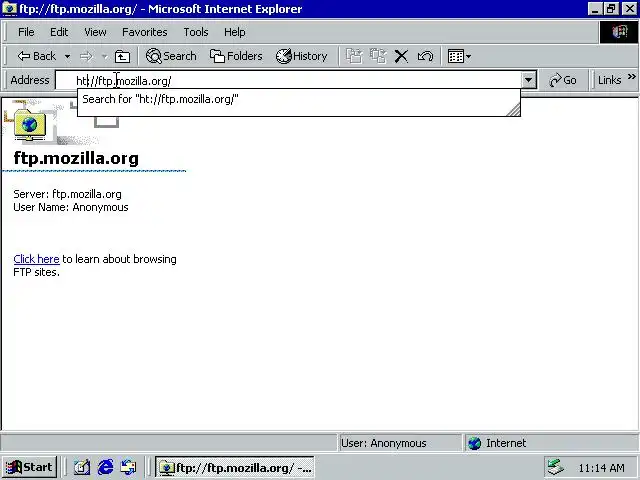Click the 'User: Anonymous' status bar panel
This screenshot has width=640, height=480.
tap(399, 443)
